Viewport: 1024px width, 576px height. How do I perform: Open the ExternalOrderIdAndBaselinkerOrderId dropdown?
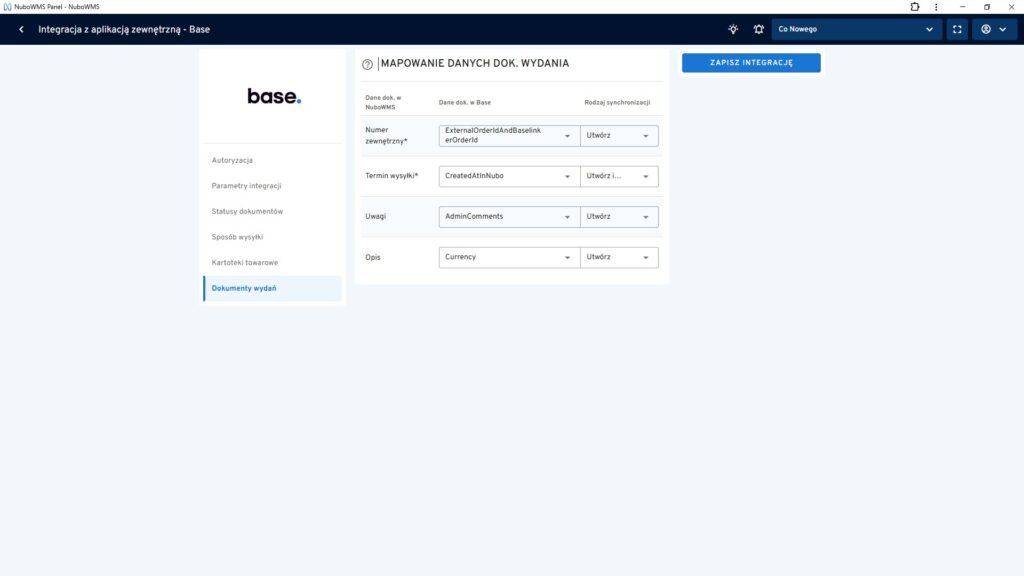508,135
